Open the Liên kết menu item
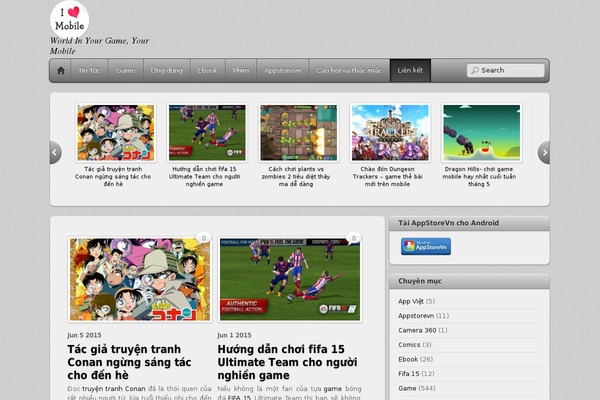The image size is (600, 400). click(x=410, y=70)
